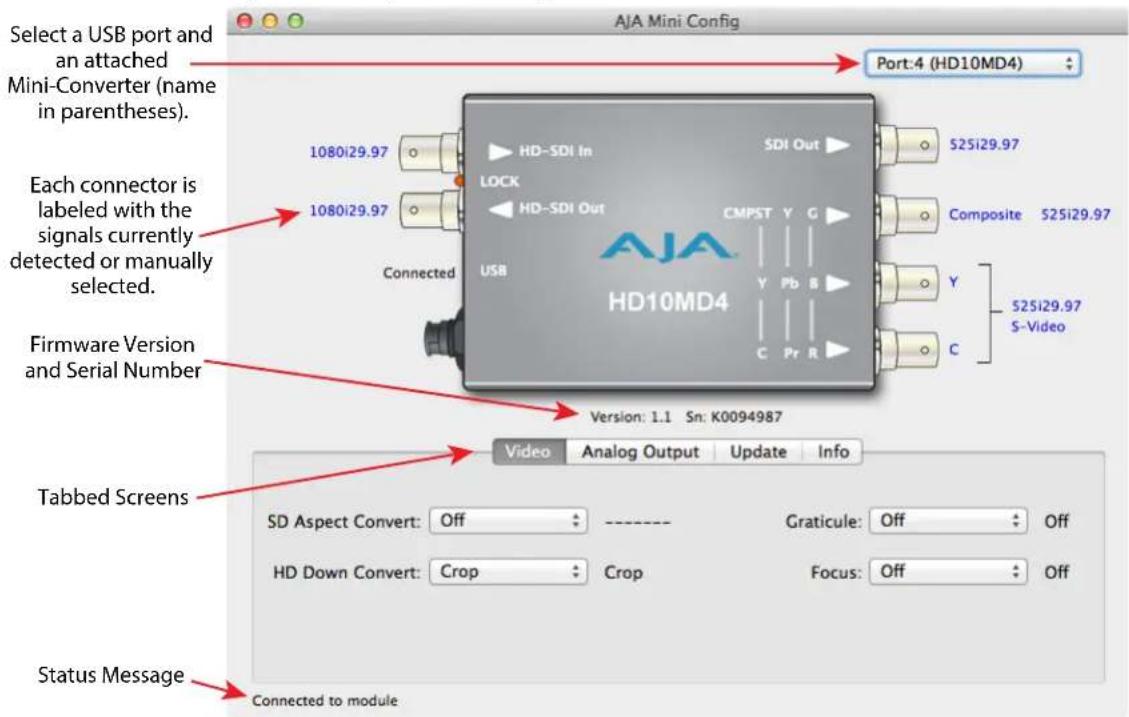Minimize the AJA Mini Config window

[x=270, y=21]
